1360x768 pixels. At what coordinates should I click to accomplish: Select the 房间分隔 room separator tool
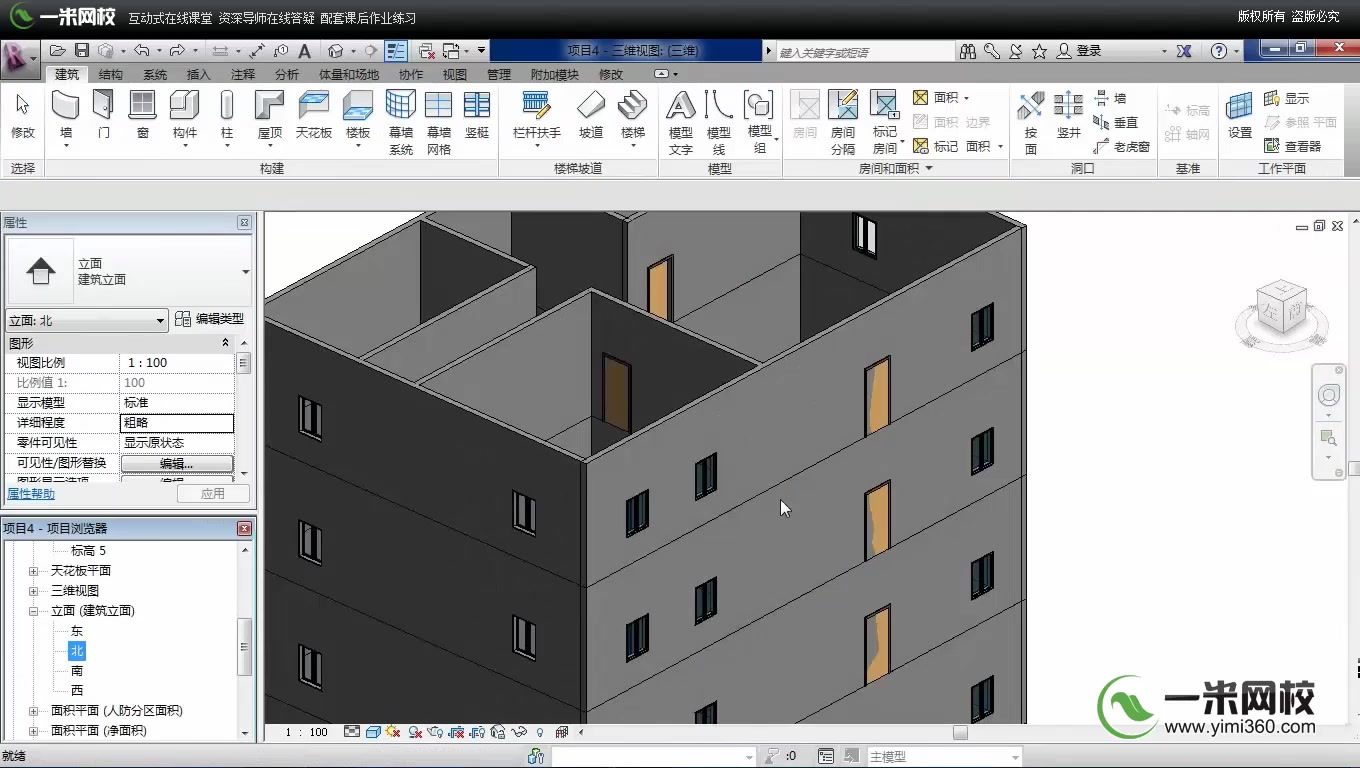click(x=843, y=122)
